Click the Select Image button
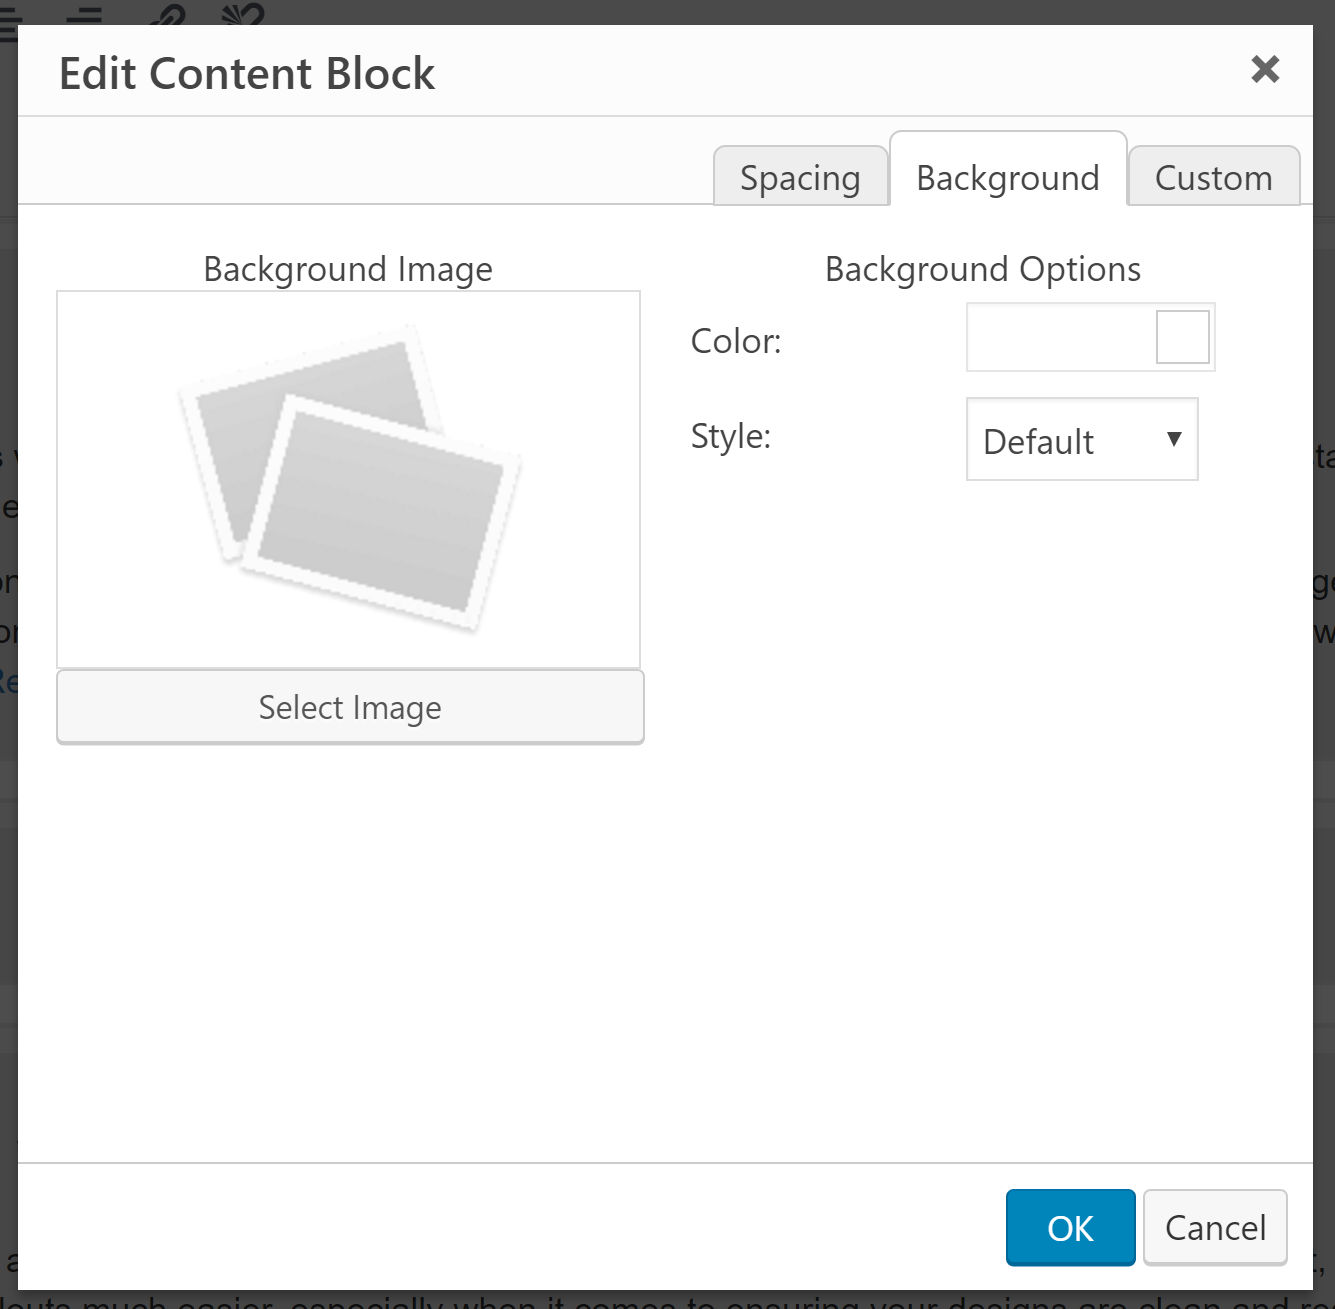 pyautogui.click(x=350, y=707)
